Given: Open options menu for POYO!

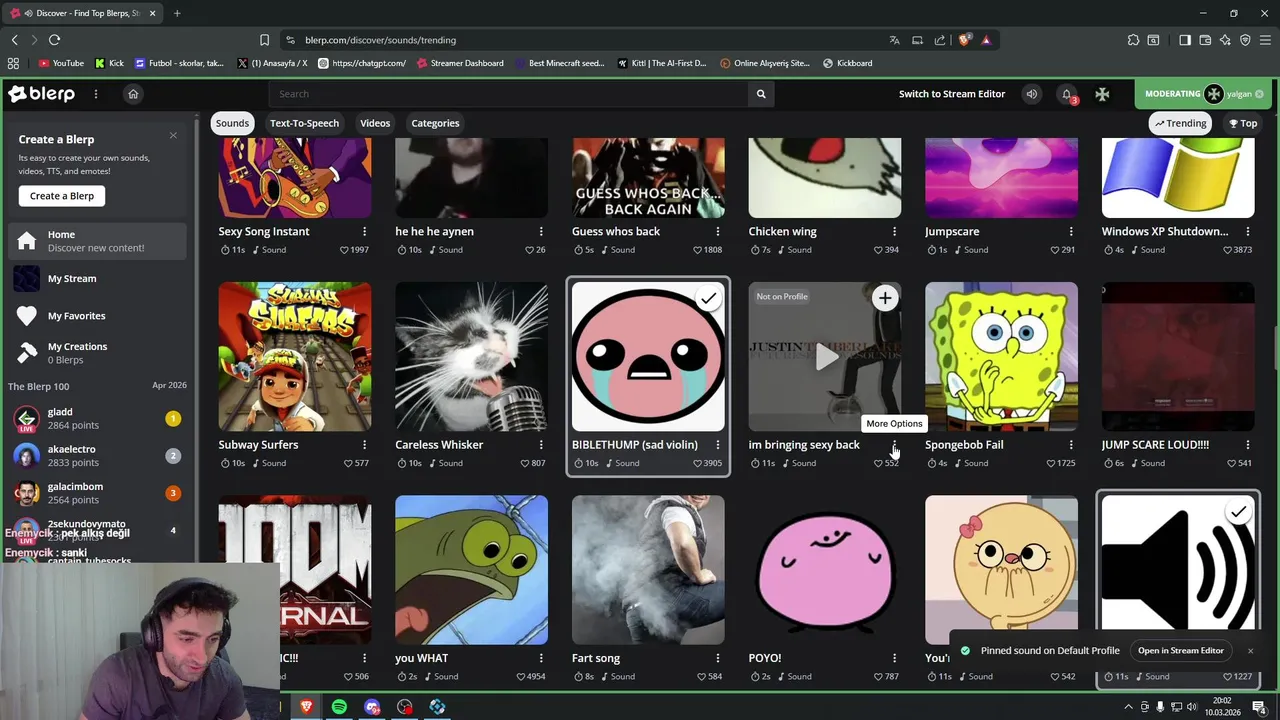Looking at the screenshot, I should [x=894, y=658].
